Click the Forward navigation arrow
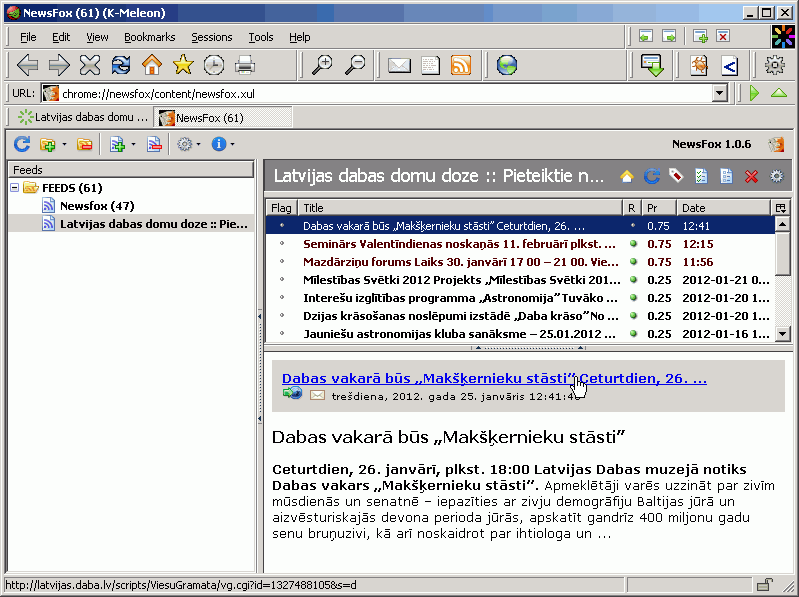The width and height of the screenshot is (799, 597). (x=59, y=65)
